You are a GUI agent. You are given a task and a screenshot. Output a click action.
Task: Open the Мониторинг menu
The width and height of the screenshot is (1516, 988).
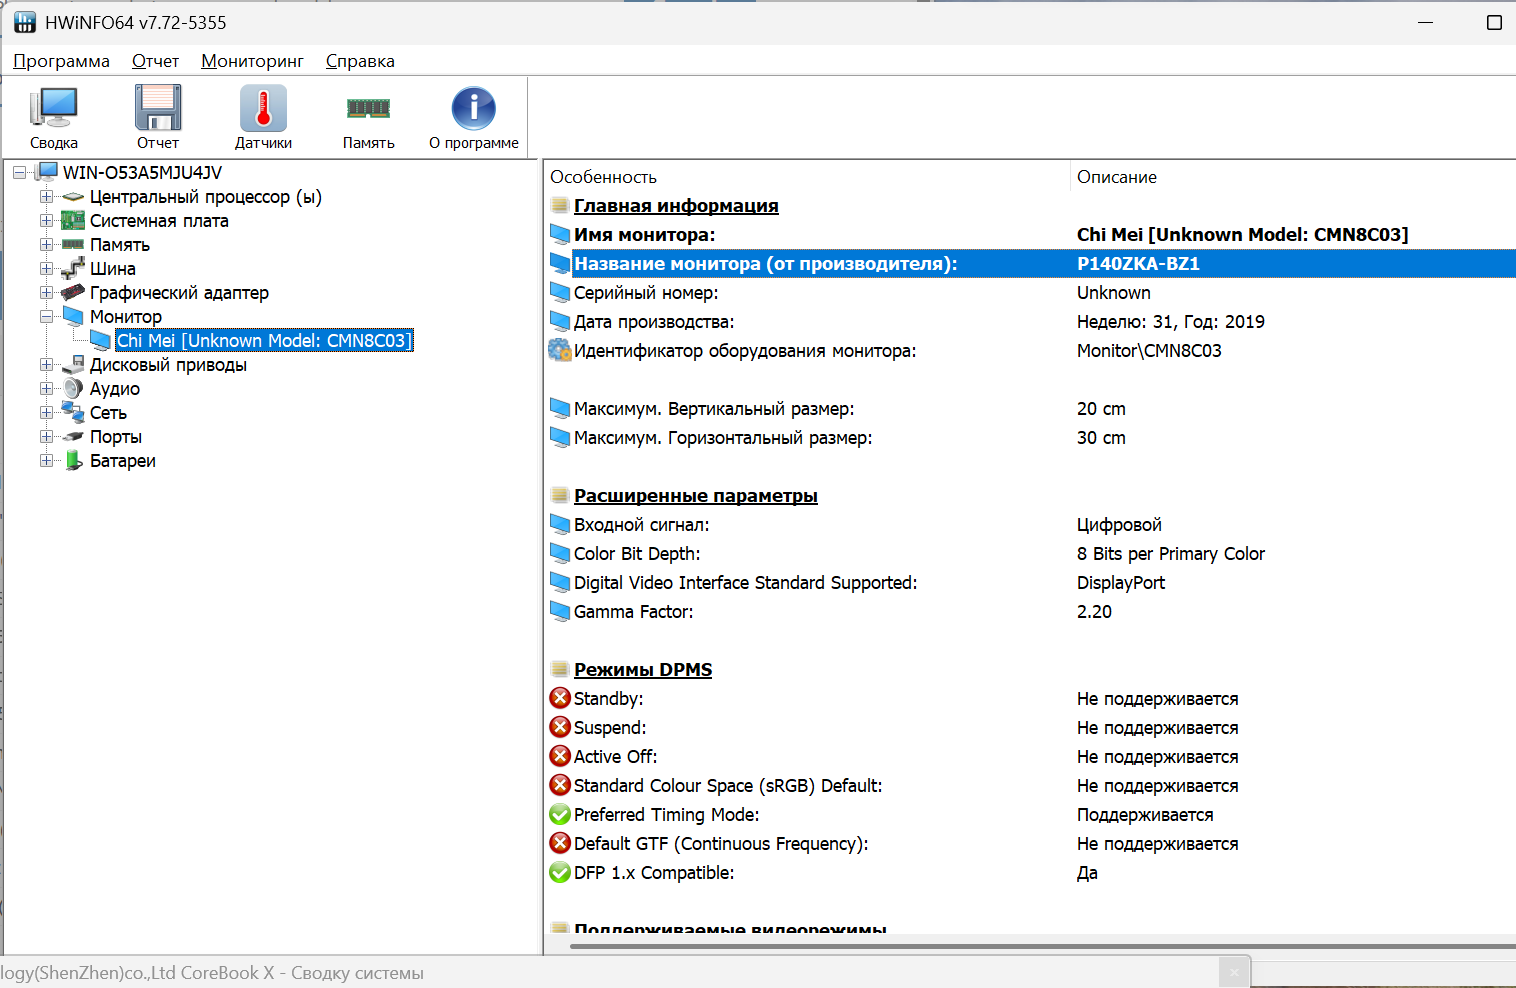coord(252,61)
